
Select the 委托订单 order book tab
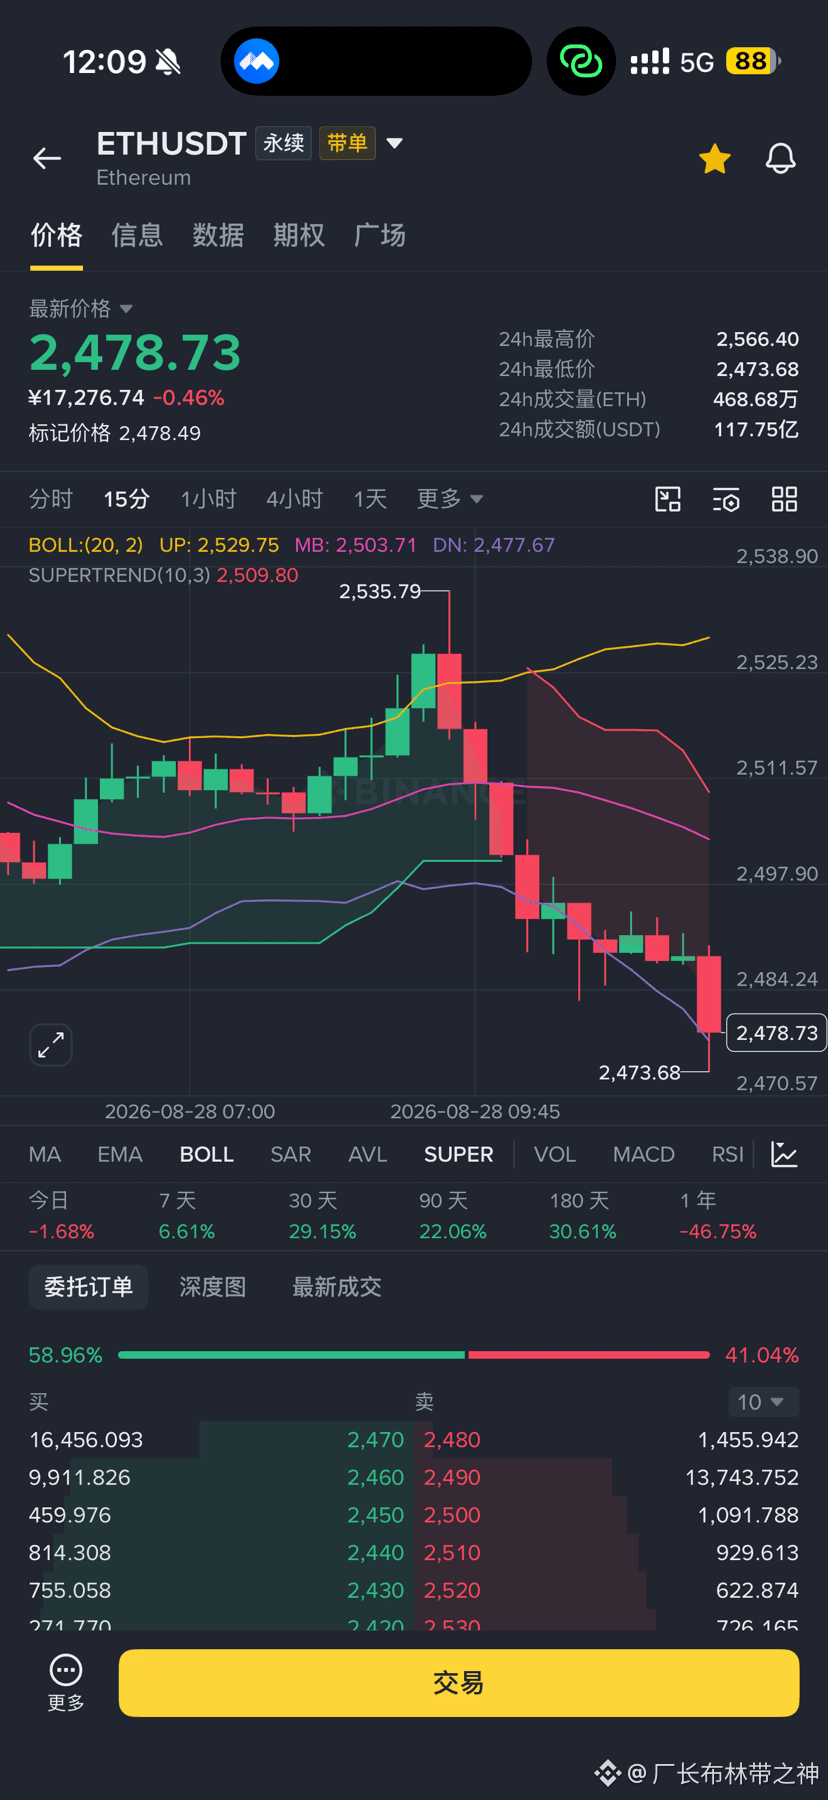point(88,1287)
